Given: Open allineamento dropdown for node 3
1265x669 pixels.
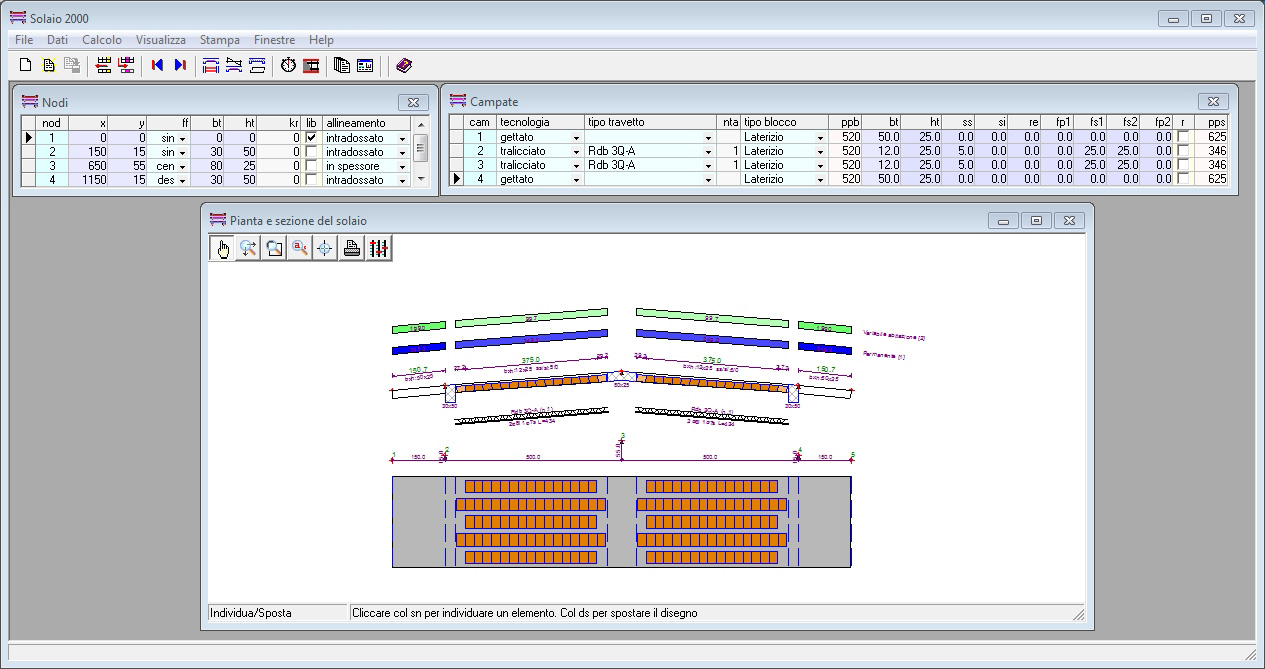Looking at the screenshot, I should click(402, 167).
